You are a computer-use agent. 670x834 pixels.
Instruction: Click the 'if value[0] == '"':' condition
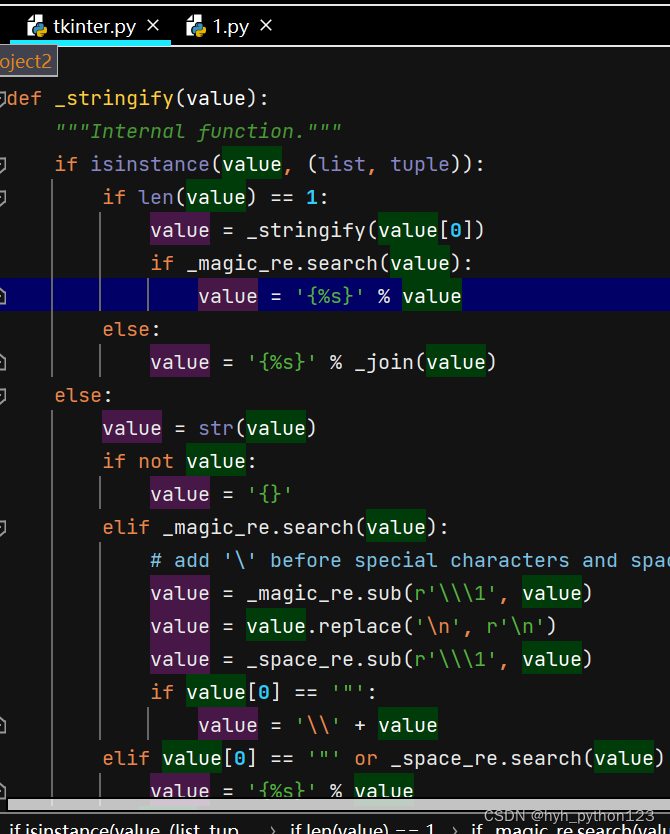click(x=264, y=692)
